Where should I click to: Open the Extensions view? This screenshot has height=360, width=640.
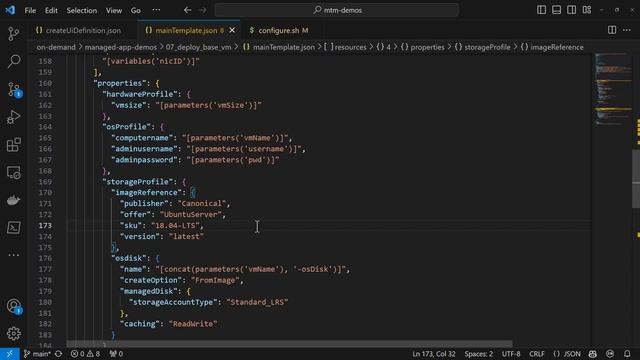(x=14, y=144)
